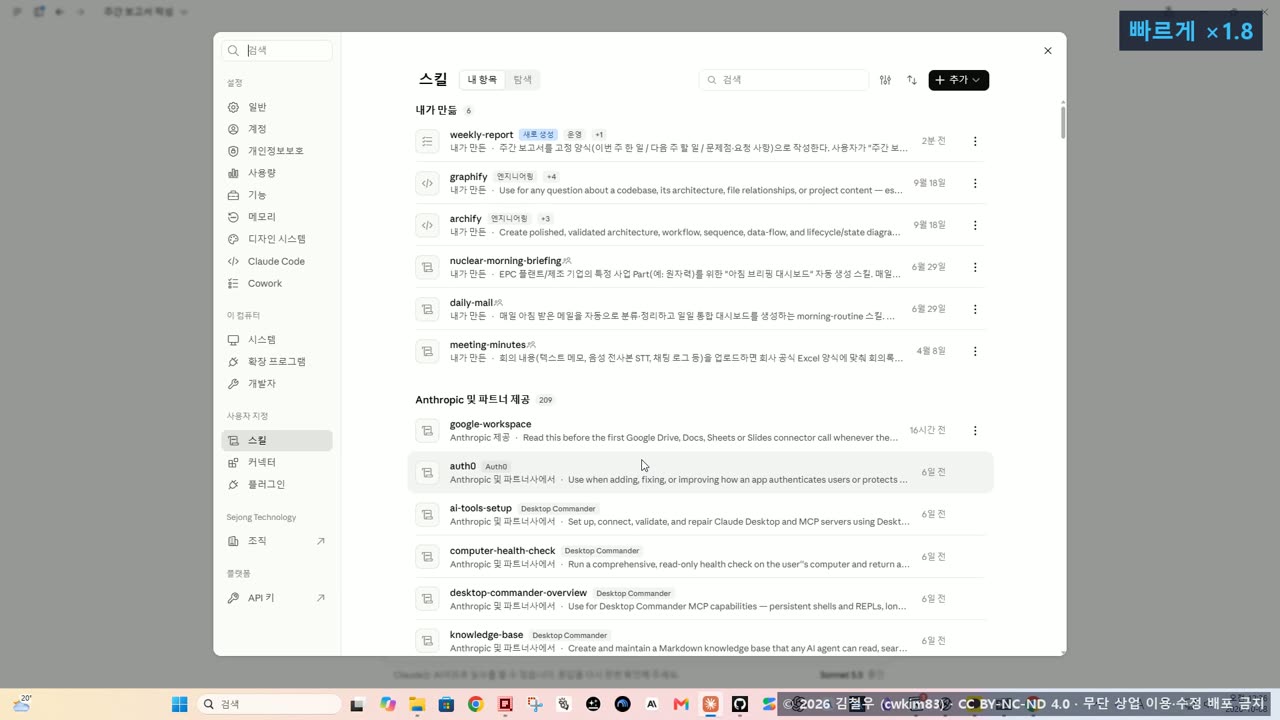
Task: Open the 플러그인 plugins page
Action: (276, 484)
